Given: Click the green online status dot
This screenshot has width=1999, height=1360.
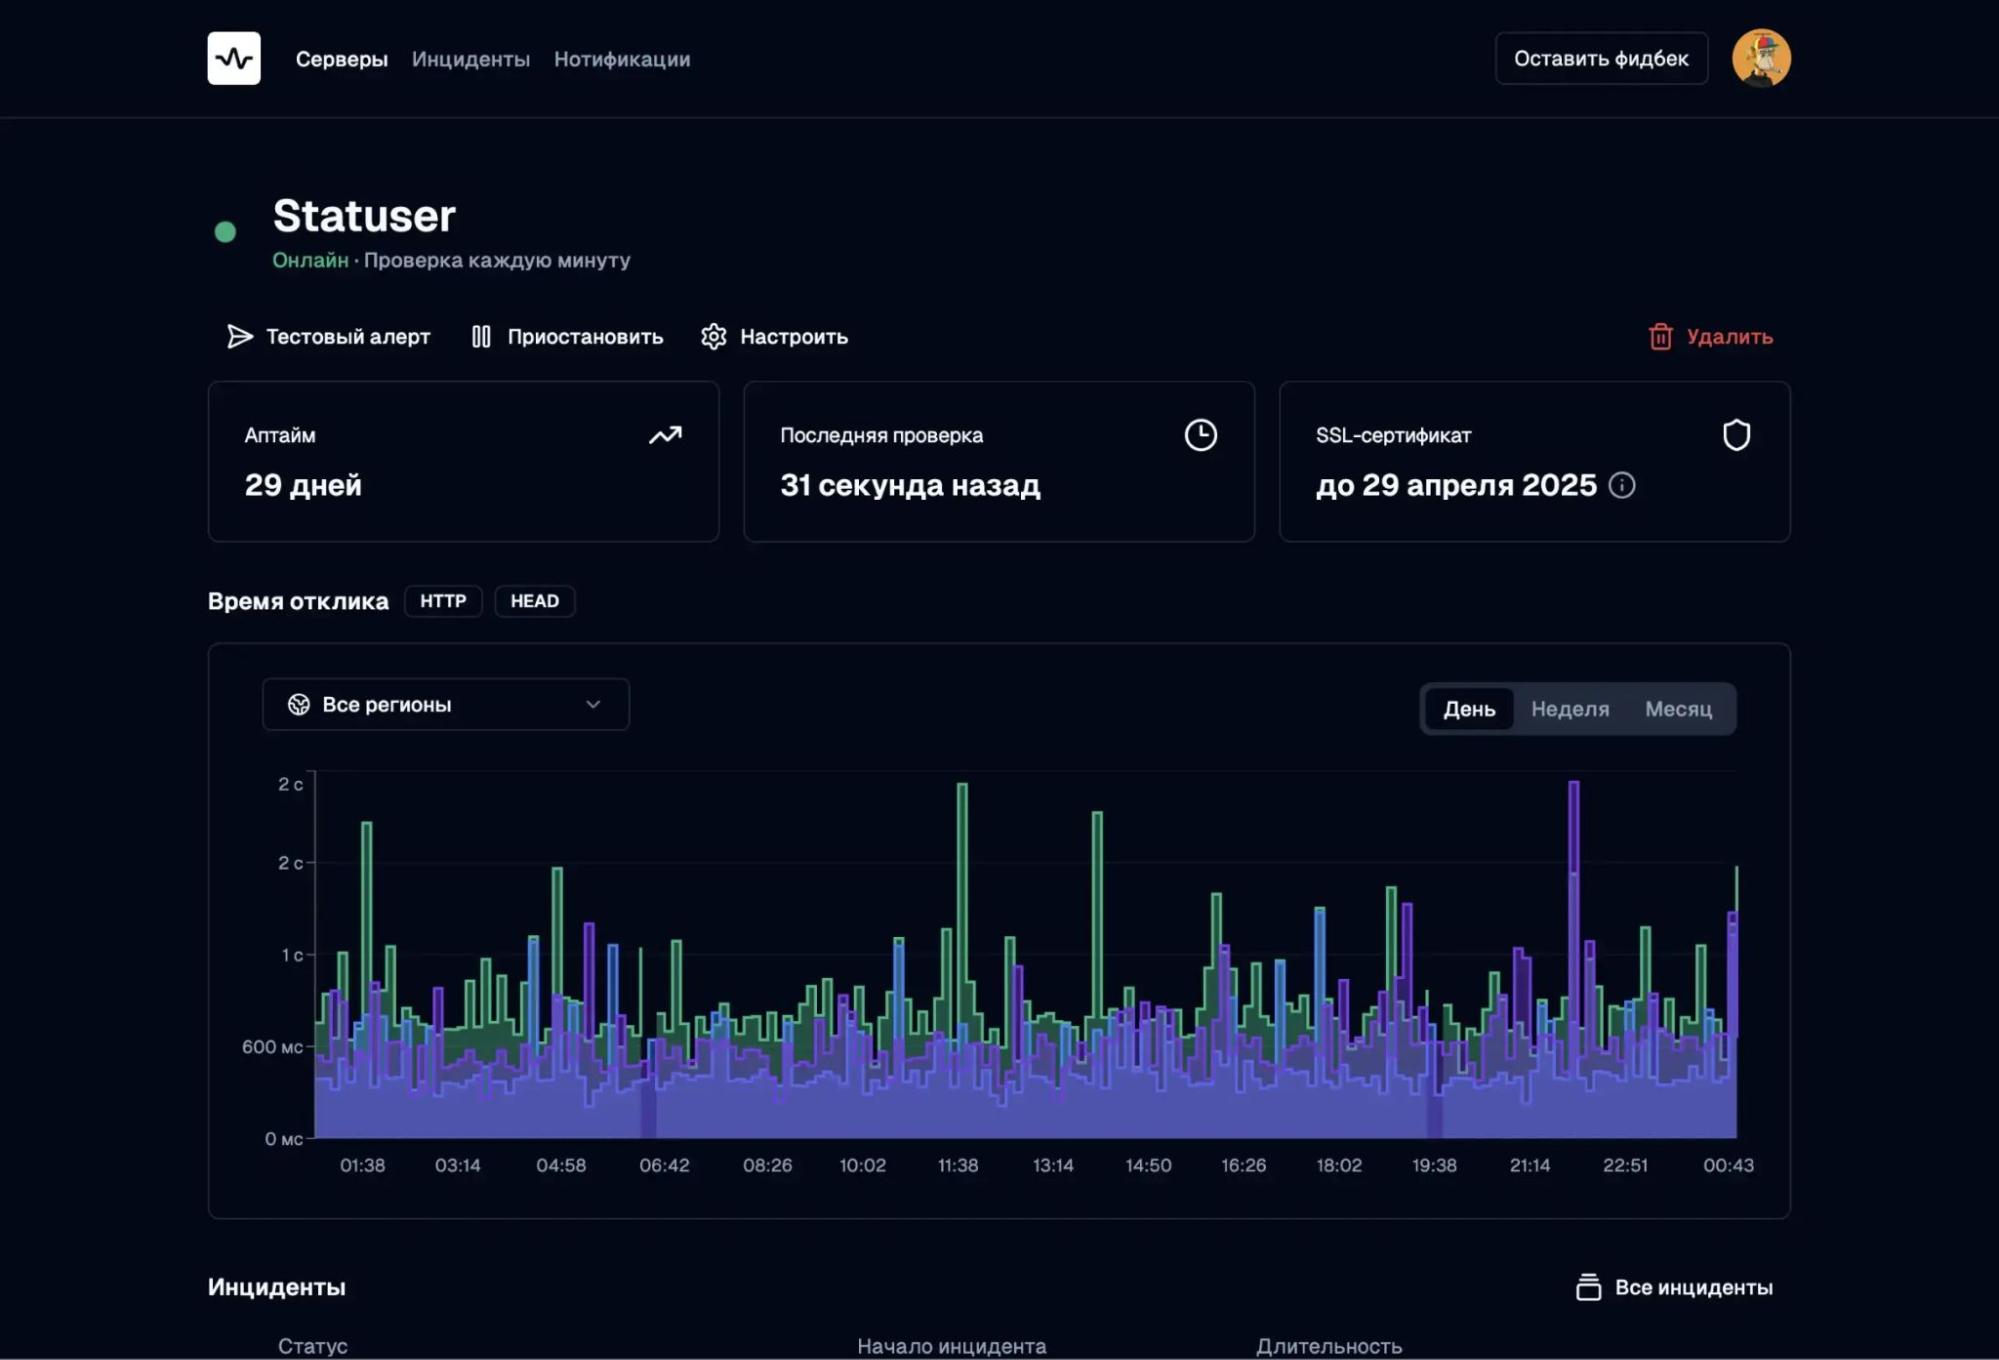Looking at the screenshot, I should (226, 232).
